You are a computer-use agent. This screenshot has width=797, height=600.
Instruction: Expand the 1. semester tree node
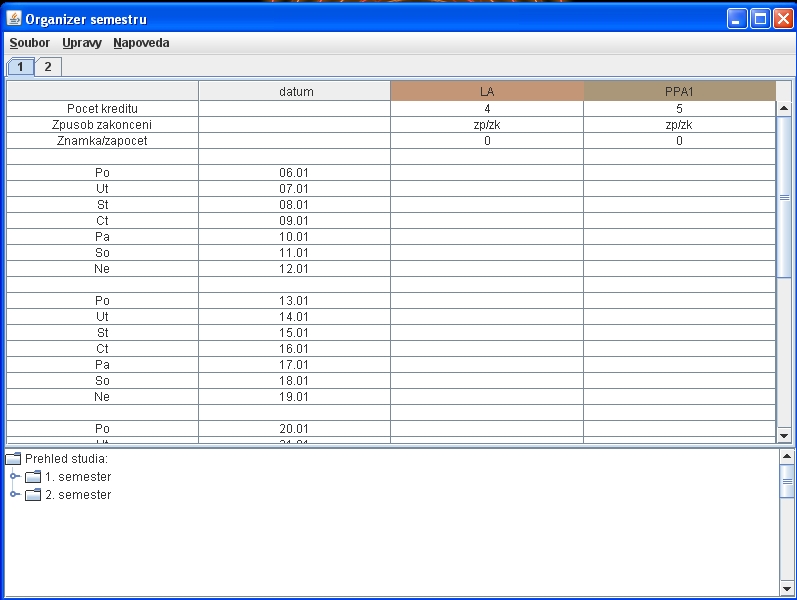click(15, 477)
